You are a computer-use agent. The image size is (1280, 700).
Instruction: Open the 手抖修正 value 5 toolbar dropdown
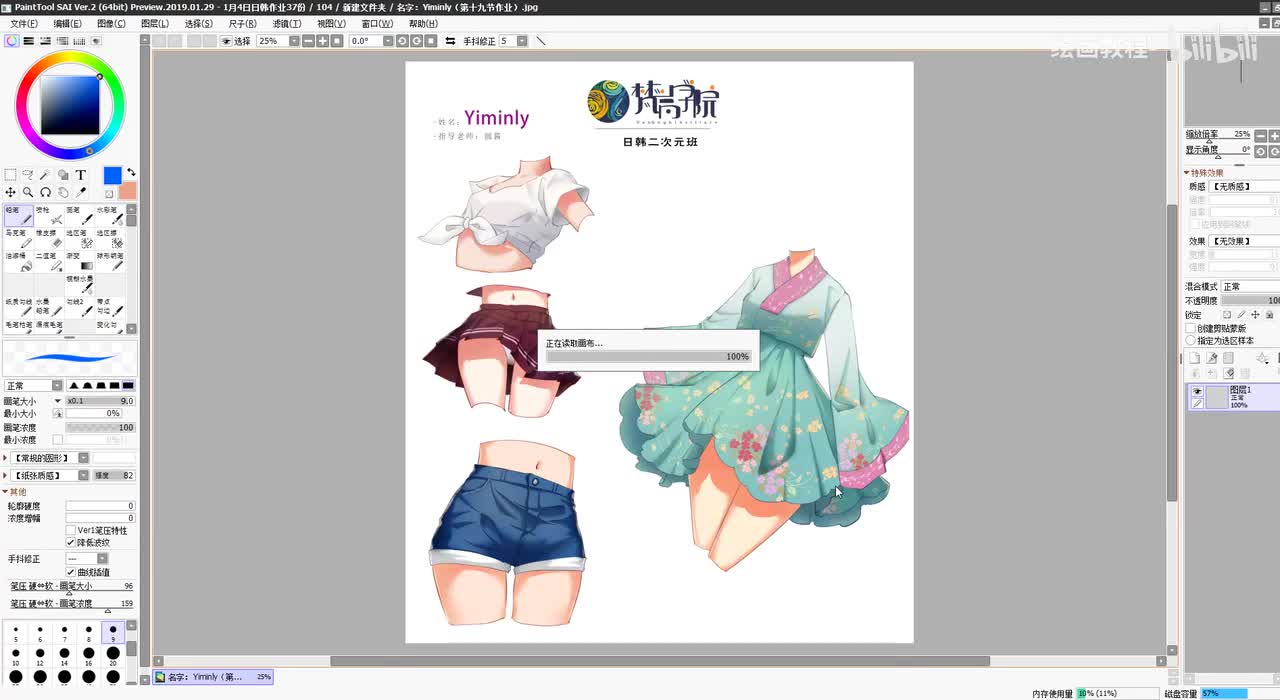[523, 41]
